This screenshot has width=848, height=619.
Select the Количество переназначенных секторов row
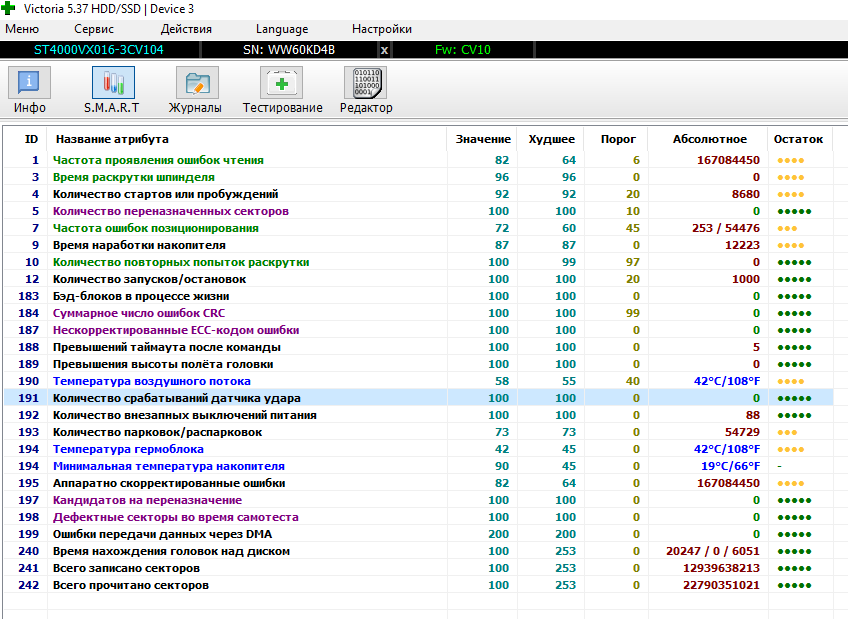(170, 211)
